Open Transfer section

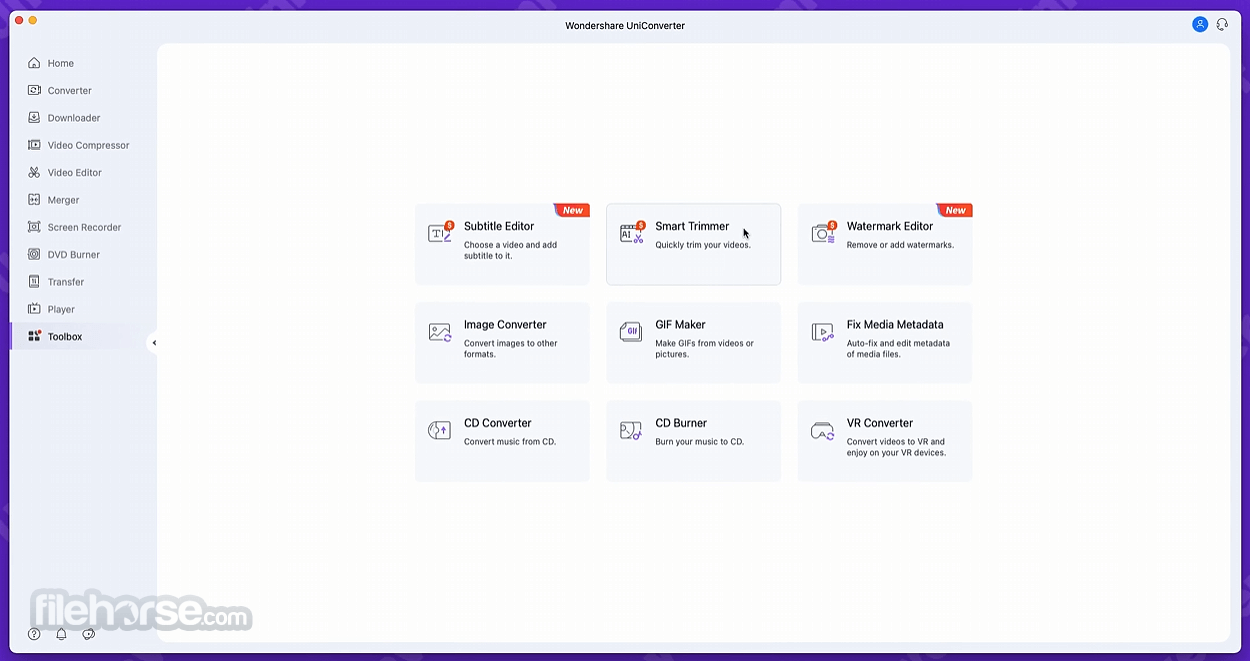pos(65,282)
